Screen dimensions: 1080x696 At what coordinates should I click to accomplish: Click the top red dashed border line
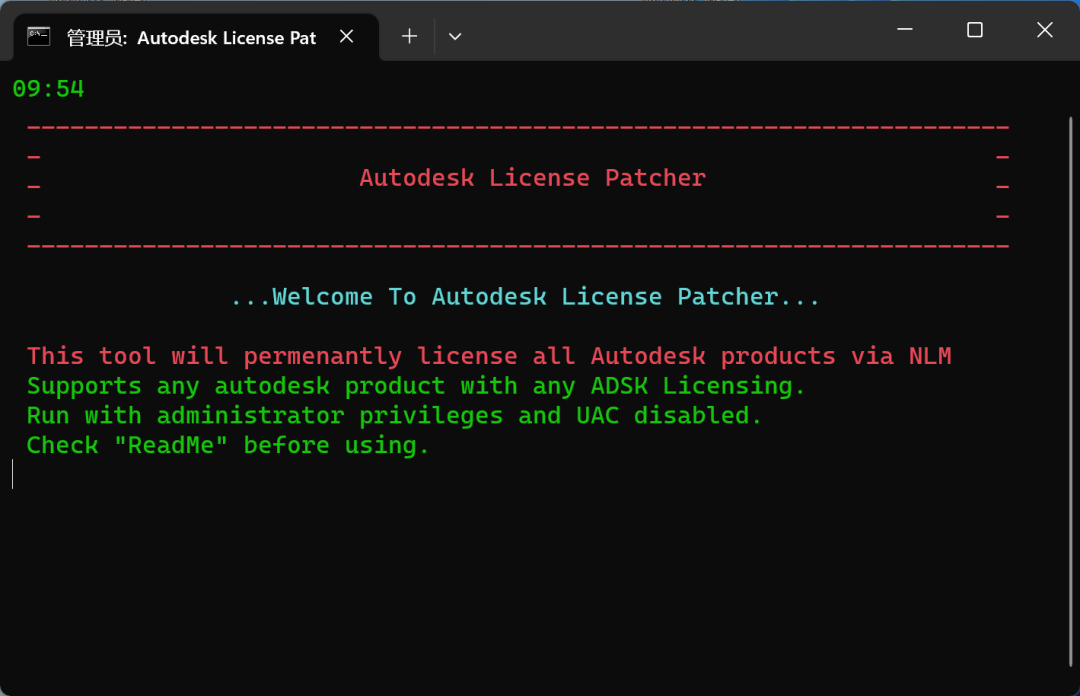517,128
